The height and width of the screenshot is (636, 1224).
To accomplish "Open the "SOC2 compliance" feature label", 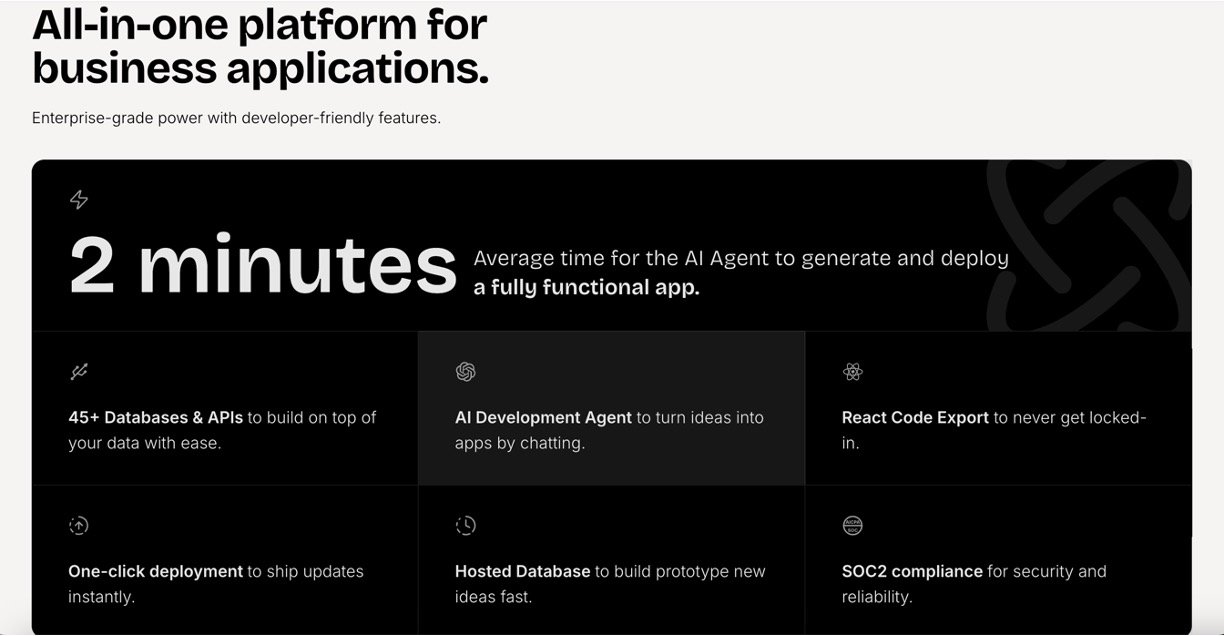I will pyautogui.click(x=912, y=572).
